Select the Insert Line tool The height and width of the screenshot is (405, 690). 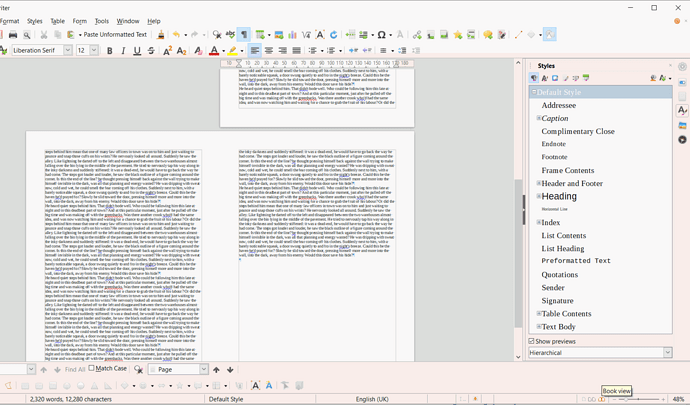pos(518,35)
